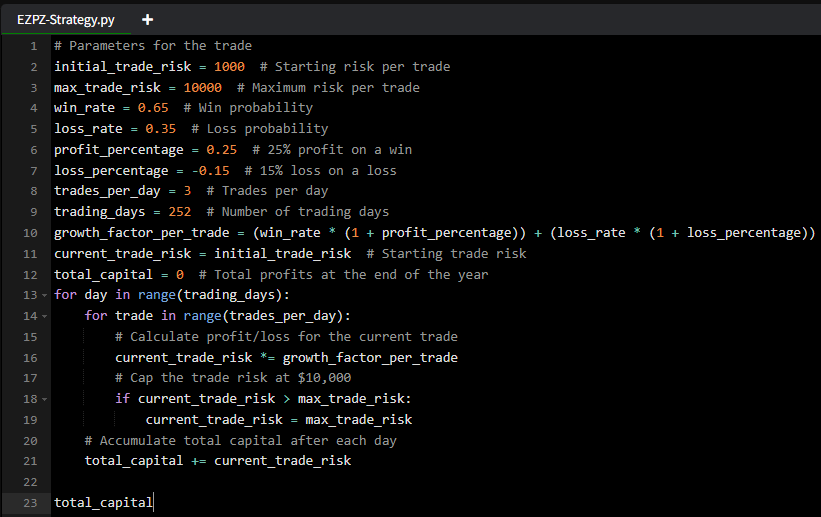Viewport: 821px width, 517px height.
Task: Click trades_per_day variable on line 8
Action: tap(107, 191)
